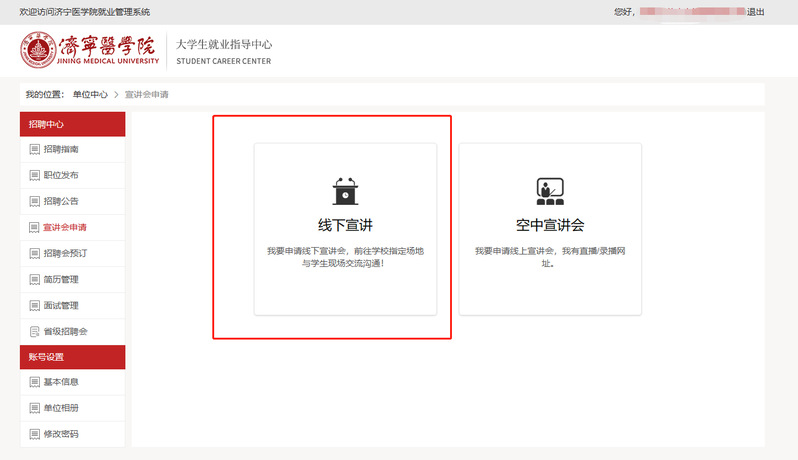Click the icon beside 修改密码

point(35,434)
